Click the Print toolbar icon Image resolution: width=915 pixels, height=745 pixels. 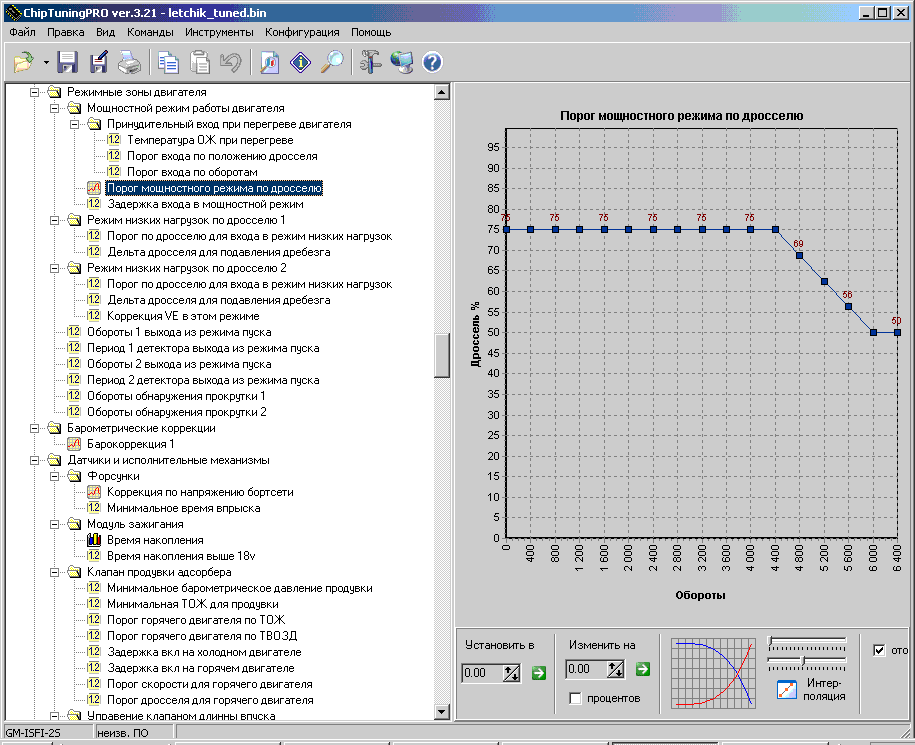click(x=129, y=63)
